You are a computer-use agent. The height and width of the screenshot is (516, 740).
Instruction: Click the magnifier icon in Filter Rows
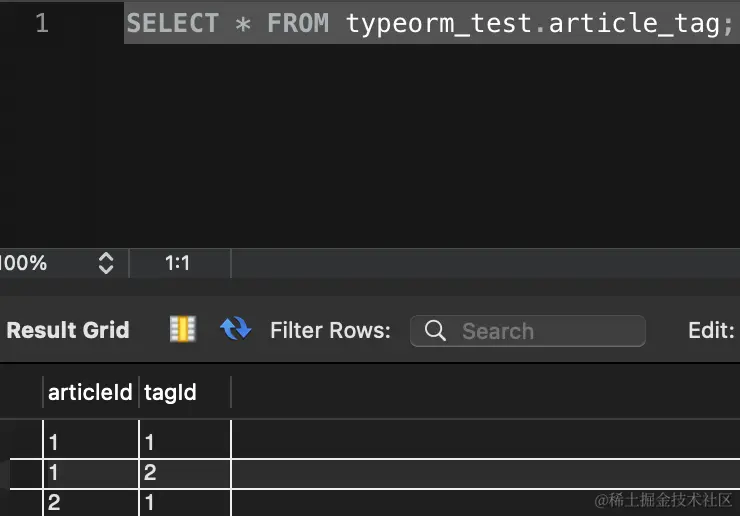tap(435, 331)
